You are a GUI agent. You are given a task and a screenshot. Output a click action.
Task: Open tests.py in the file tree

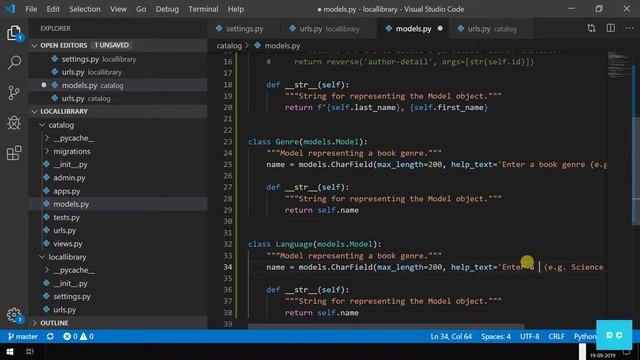coord(118,217)
